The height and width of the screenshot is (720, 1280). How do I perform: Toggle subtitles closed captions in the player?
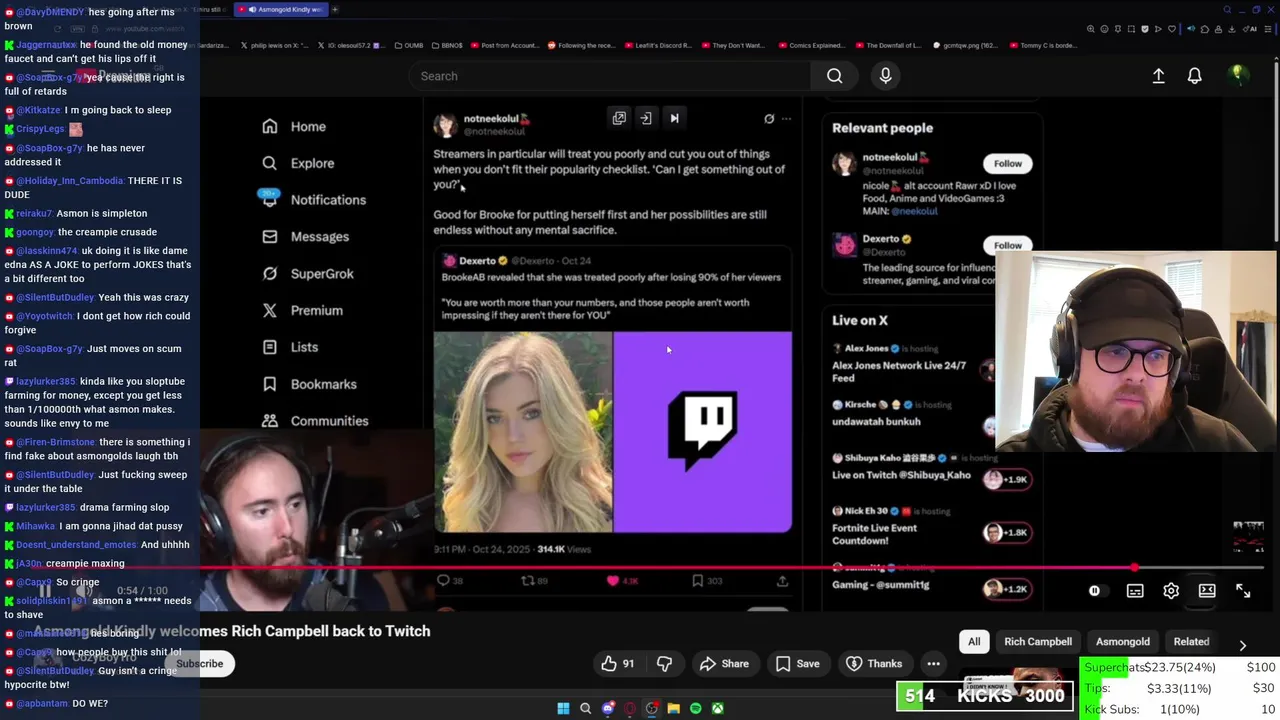click(x=1135, y=591)
